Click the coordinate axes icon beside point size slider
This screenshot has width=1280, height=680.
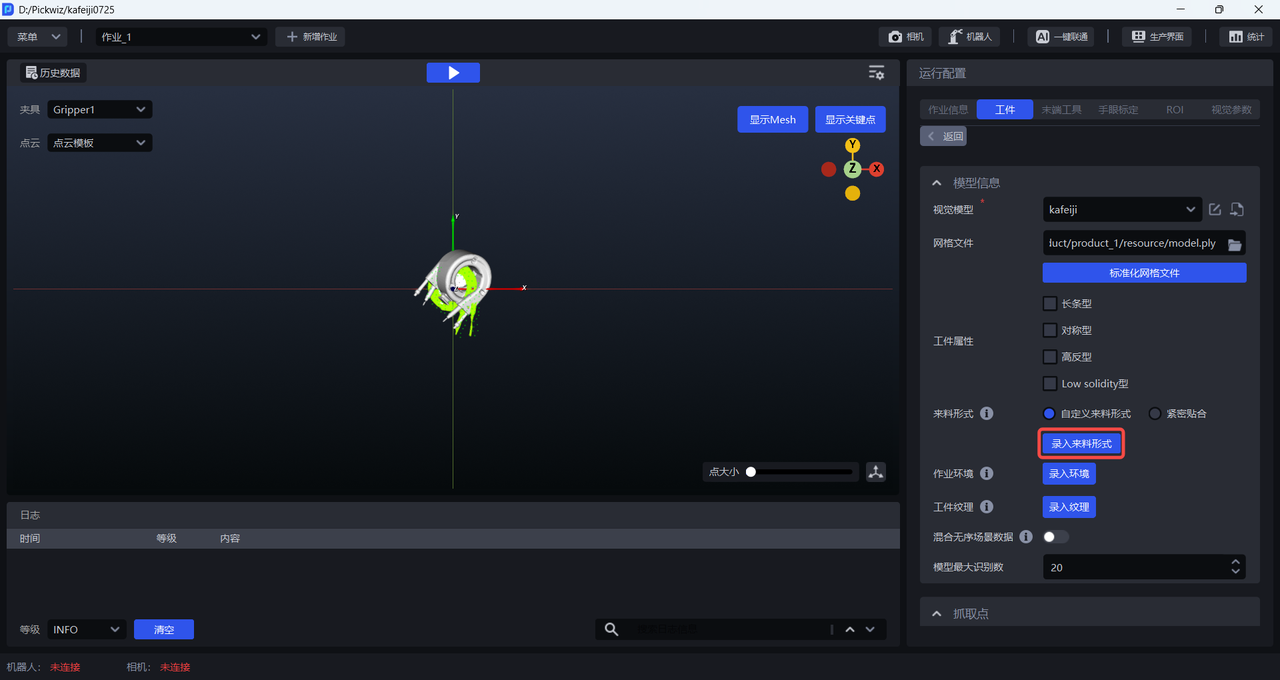coord(876,472)
